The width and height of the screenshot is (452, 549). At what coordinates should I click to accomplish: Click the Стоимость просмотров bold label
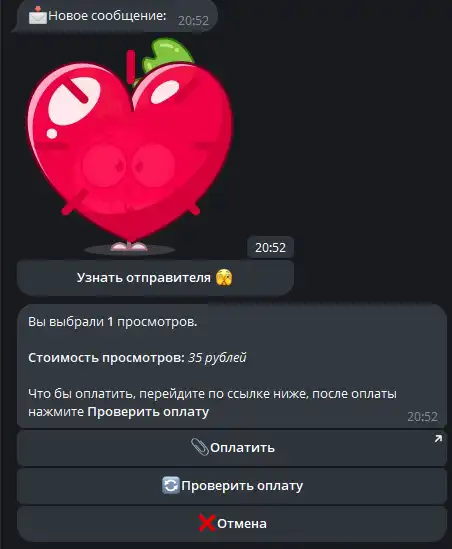click(x=106, y=358)
